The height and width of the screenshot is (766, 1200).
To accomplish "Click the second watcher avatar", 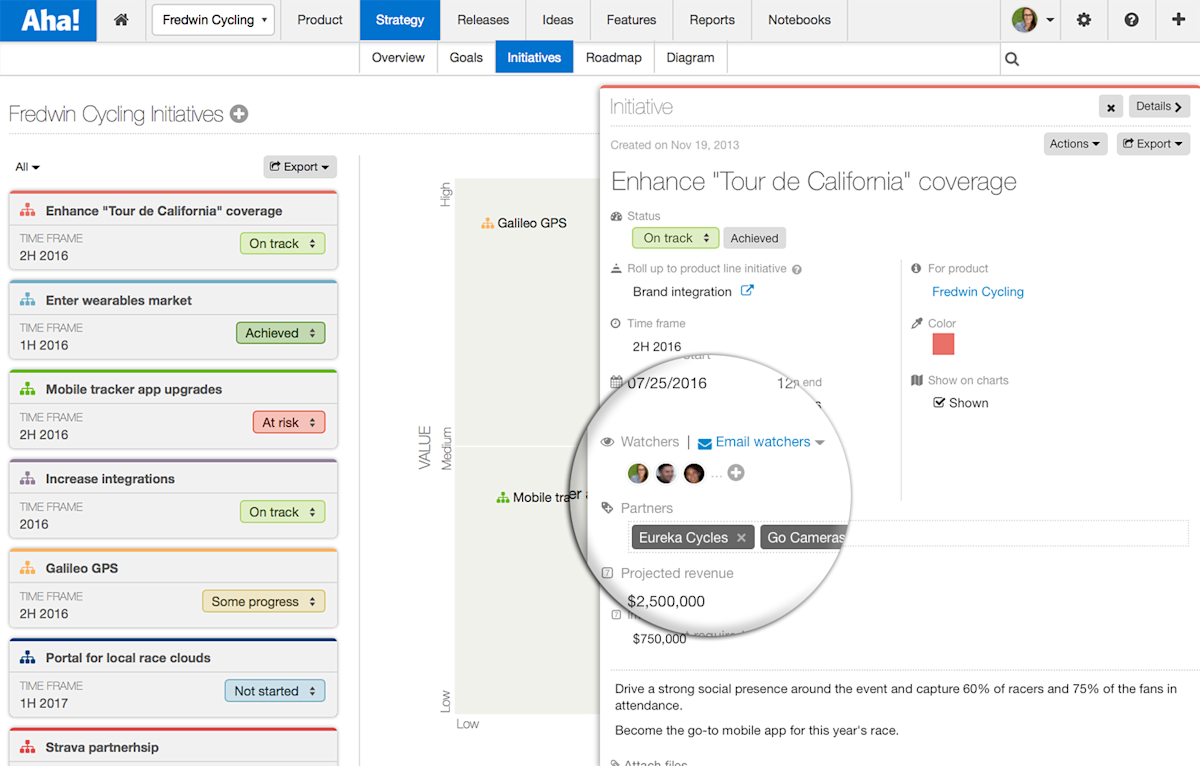I will [x=666, y=473].
